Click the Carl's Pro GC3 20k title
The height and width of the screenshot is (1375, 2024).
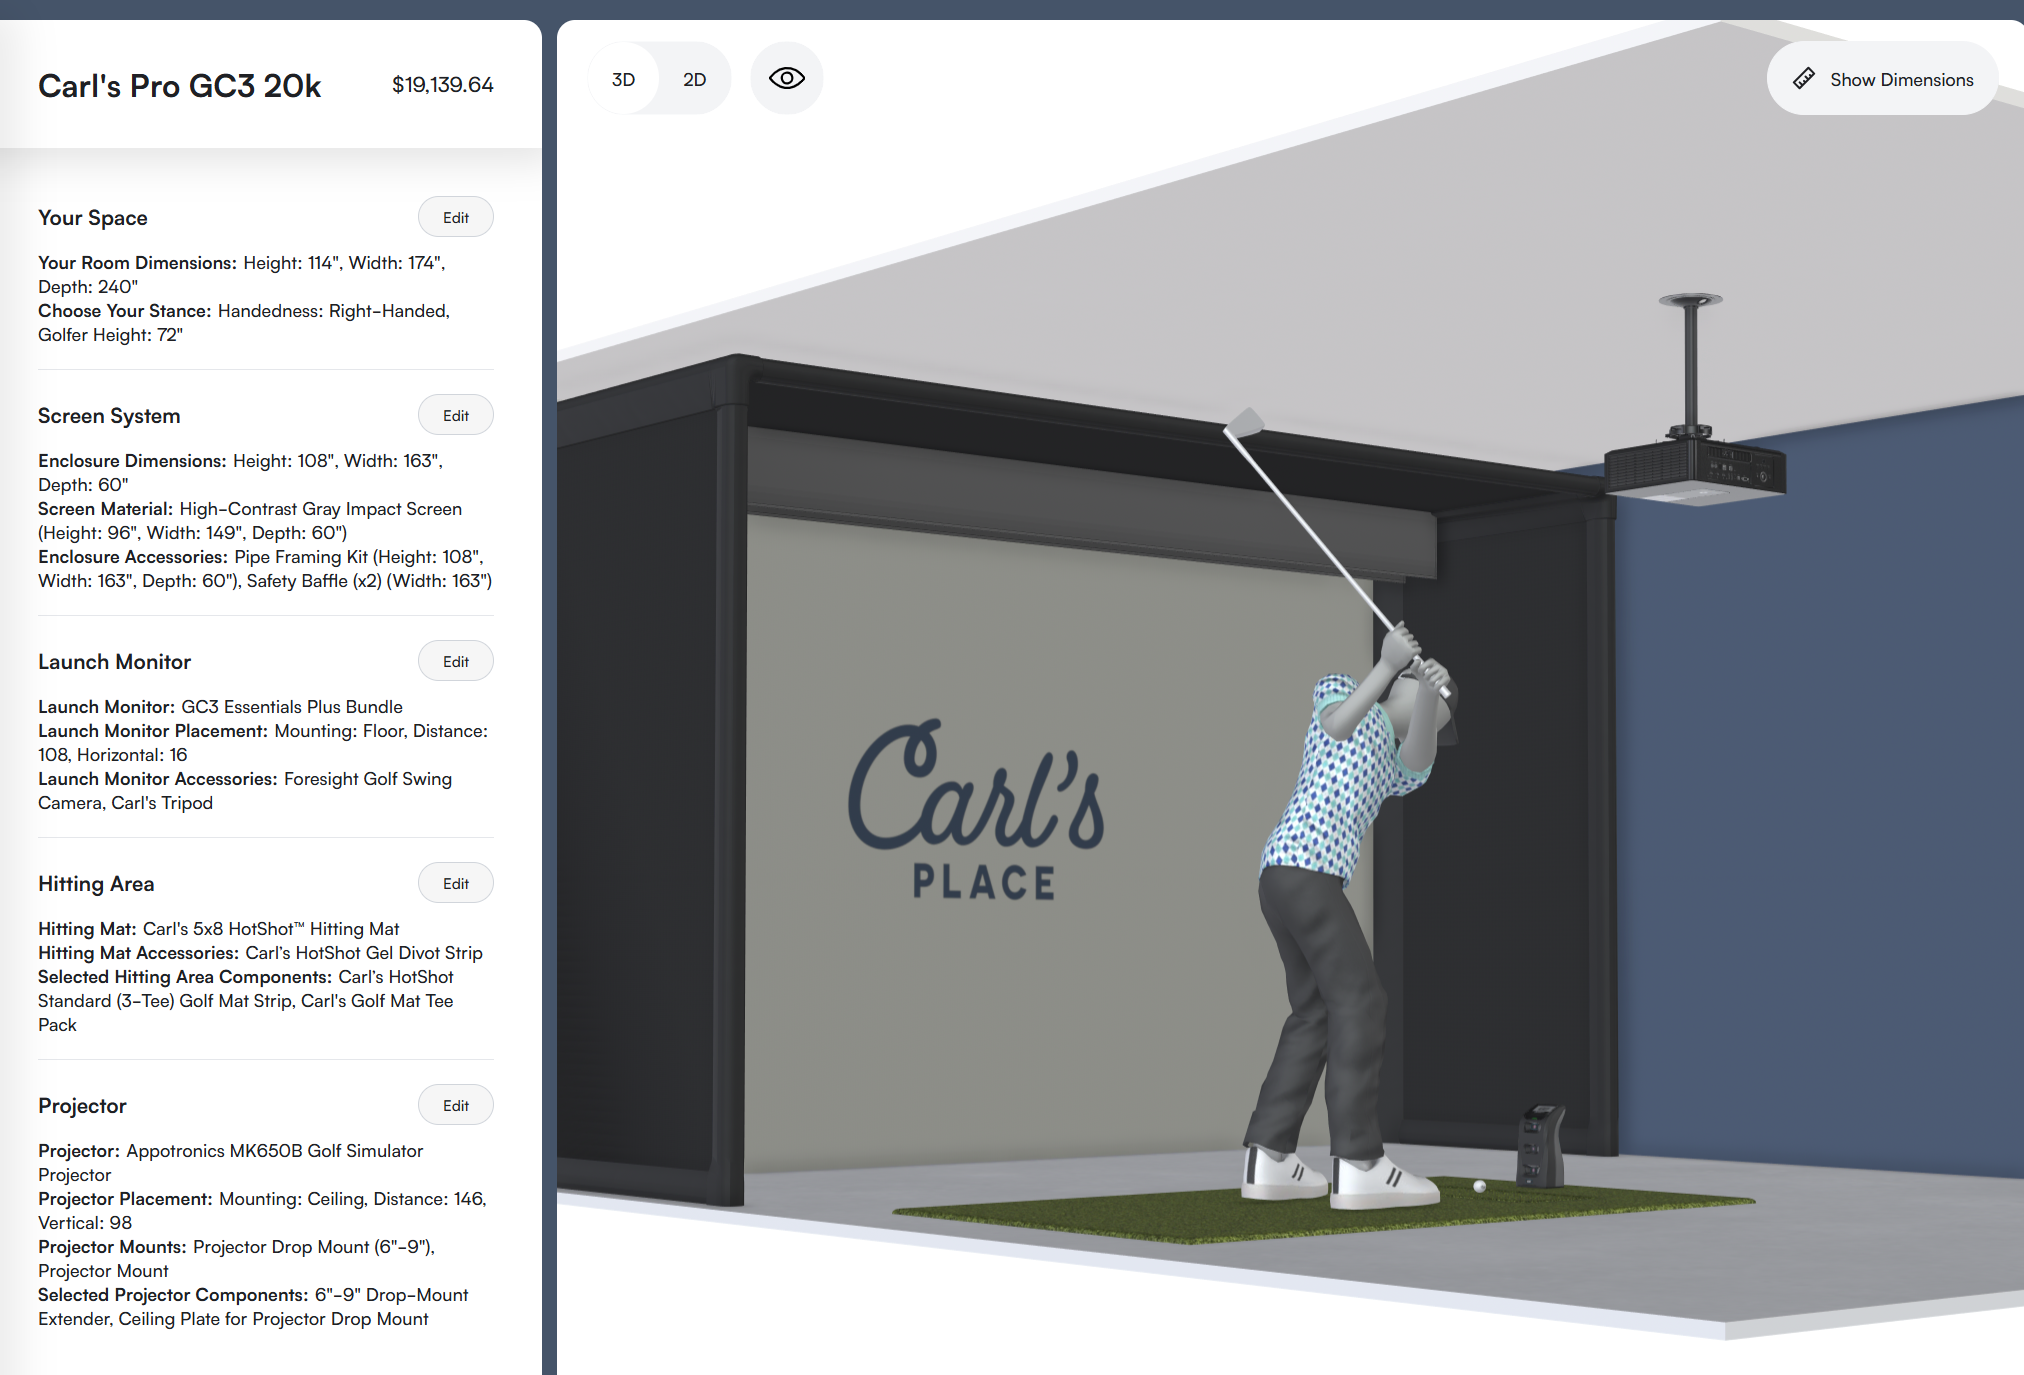point(179,86)
